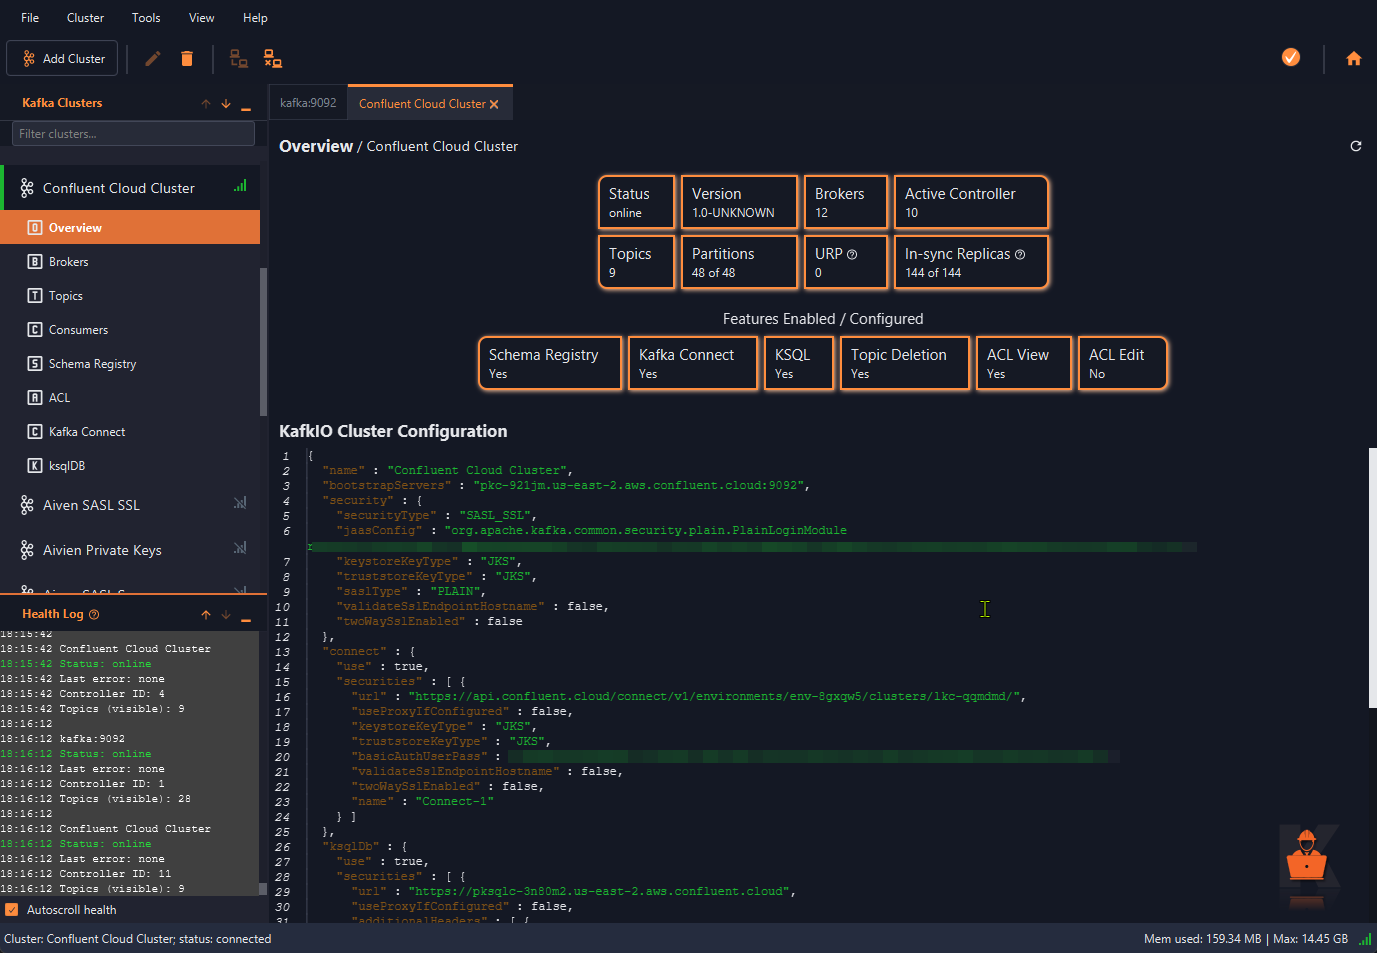This screenshot has height=953, width=1377.
Task: Select Overview in the cluster tree
Action: (x=130, y=227)
